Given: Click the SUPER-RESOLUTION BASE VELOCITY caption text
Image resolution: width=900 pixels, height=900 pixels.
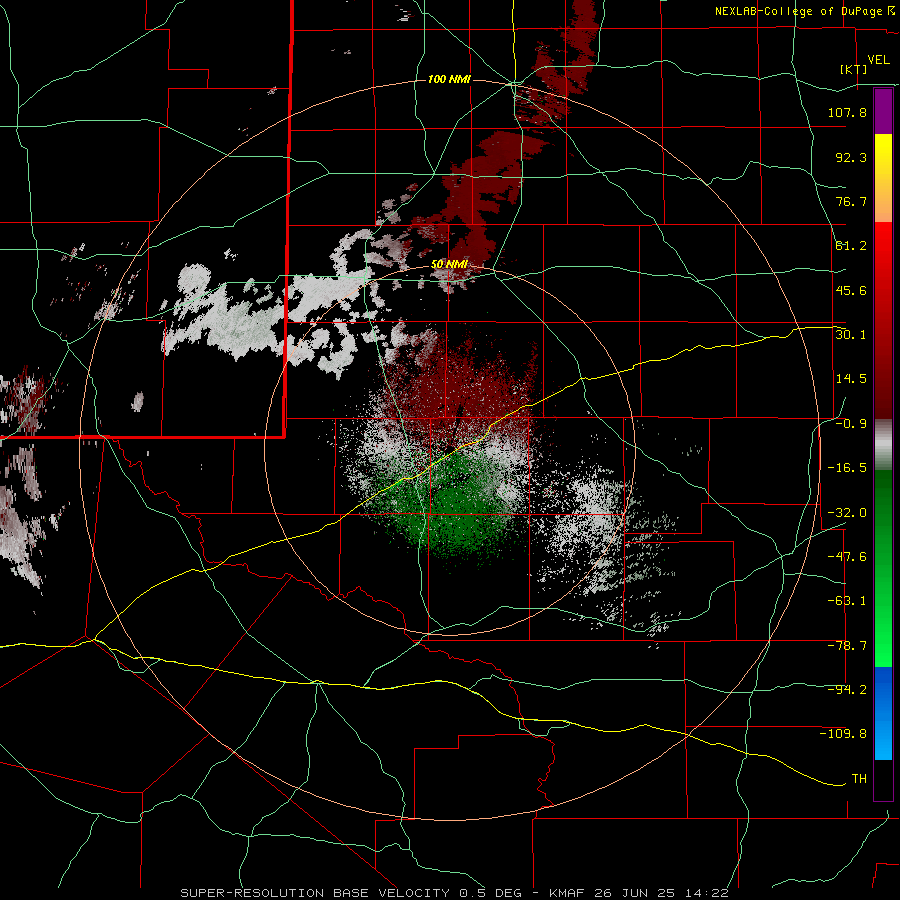Looking at the screenshot, I should (315, 893).
